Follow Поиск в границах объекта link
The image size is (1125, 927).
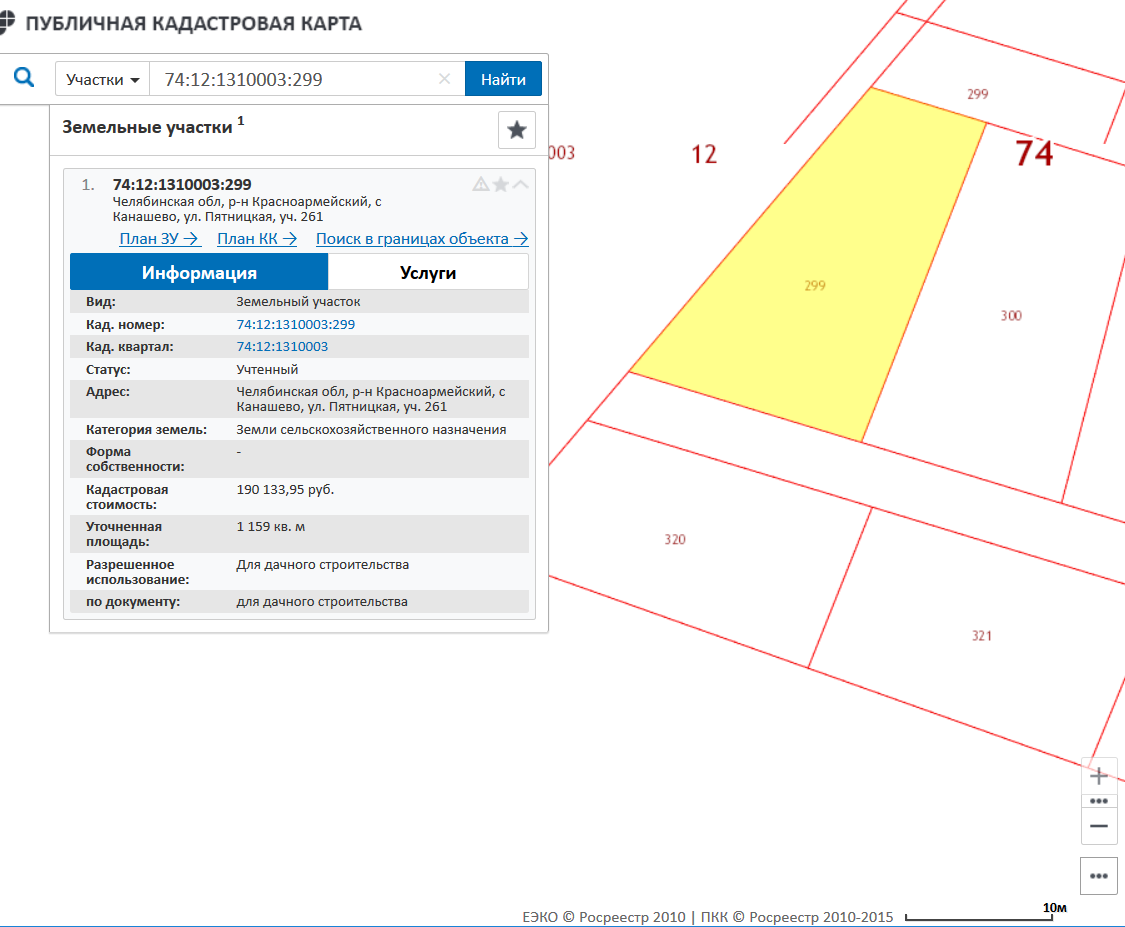coord(422,239)
